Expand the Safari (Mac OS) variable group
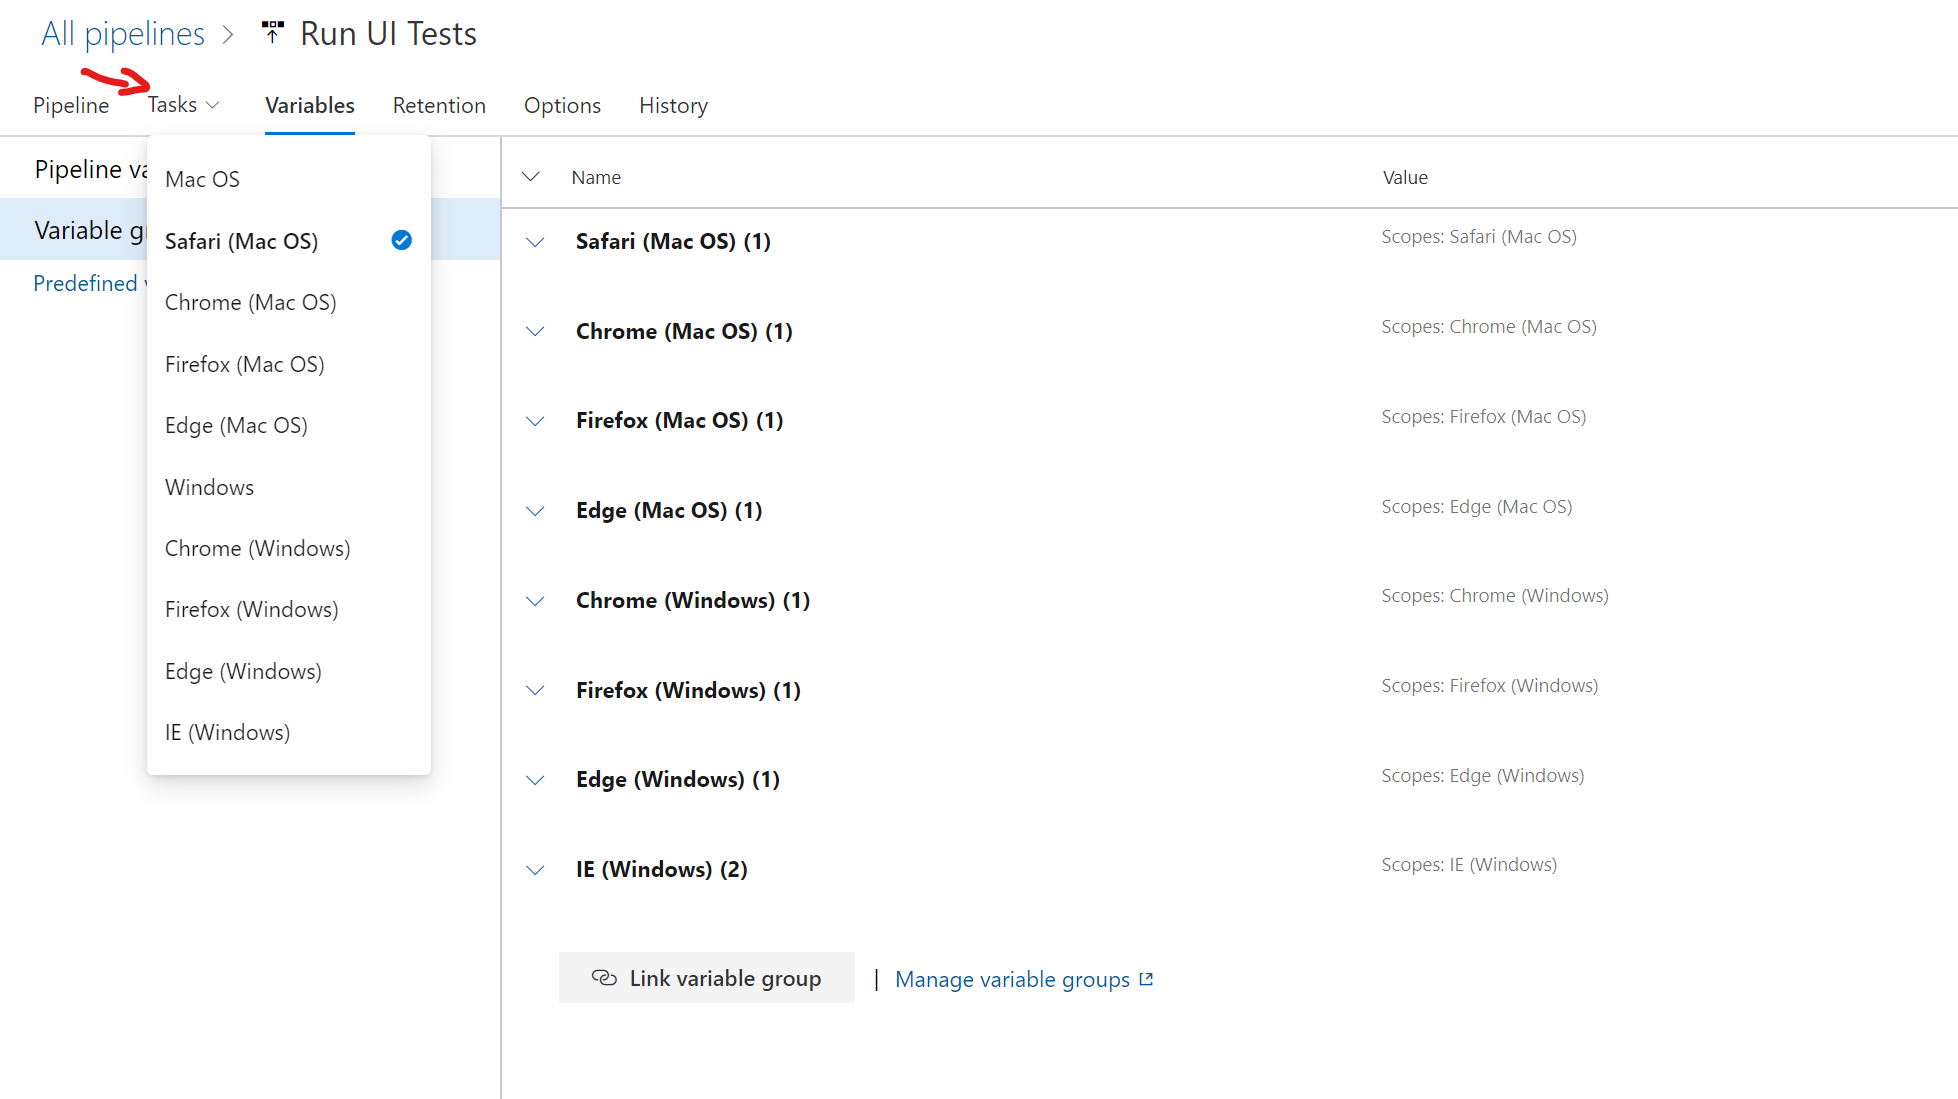The image size is (1958, 1099). click(x=535, y=242)
